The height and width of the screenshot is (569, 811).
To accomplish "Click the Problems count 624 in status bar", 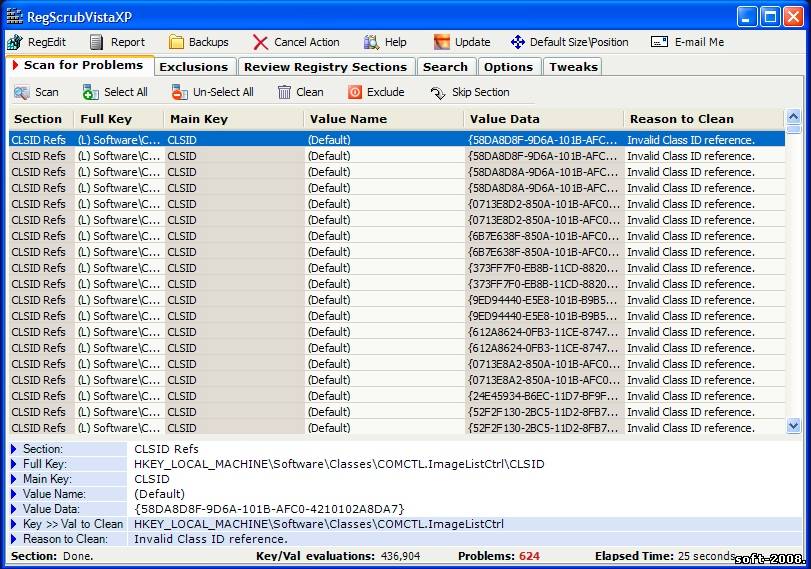I will click(x=529, y=556).
